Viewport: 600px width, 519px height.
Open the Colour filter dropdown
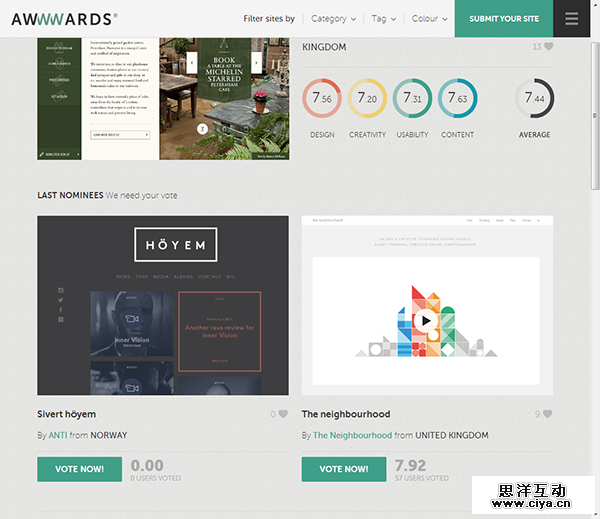(x=429, y=18)
